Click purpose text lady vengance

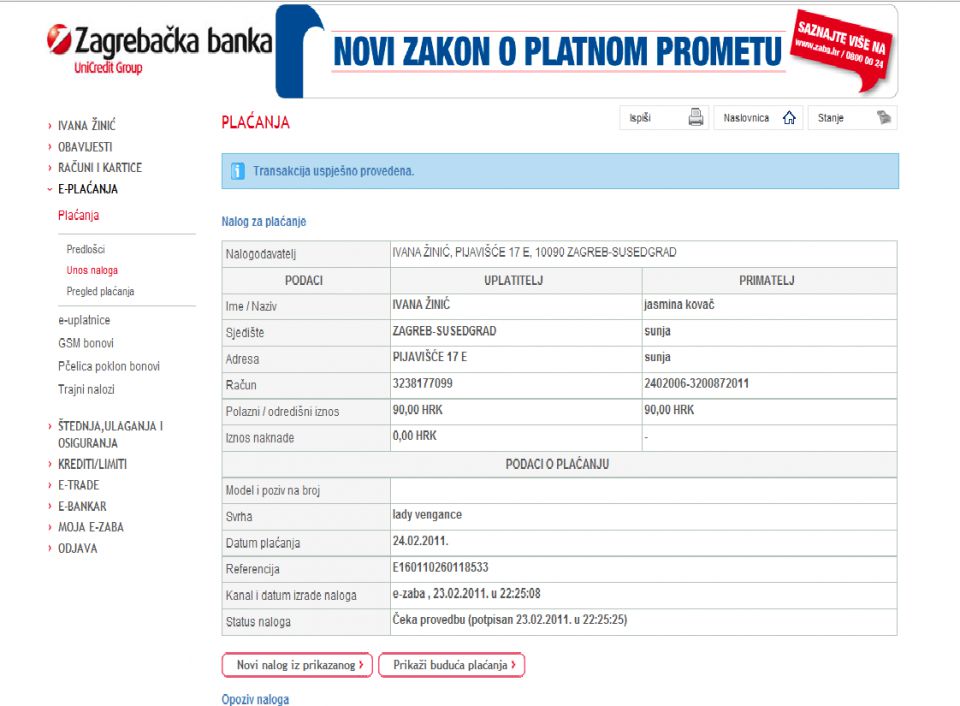(x=427, y=515)
